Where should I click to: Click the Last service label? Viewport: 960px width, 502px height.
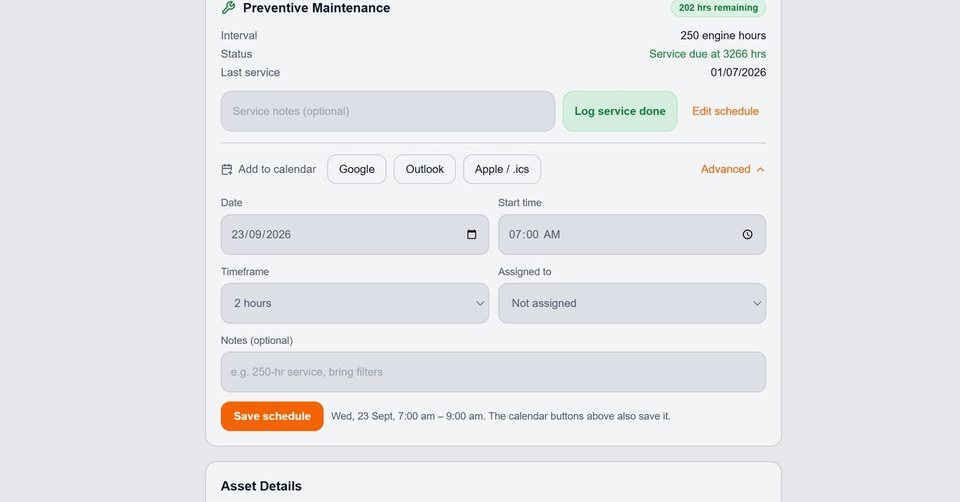click(x=250, y=72)
